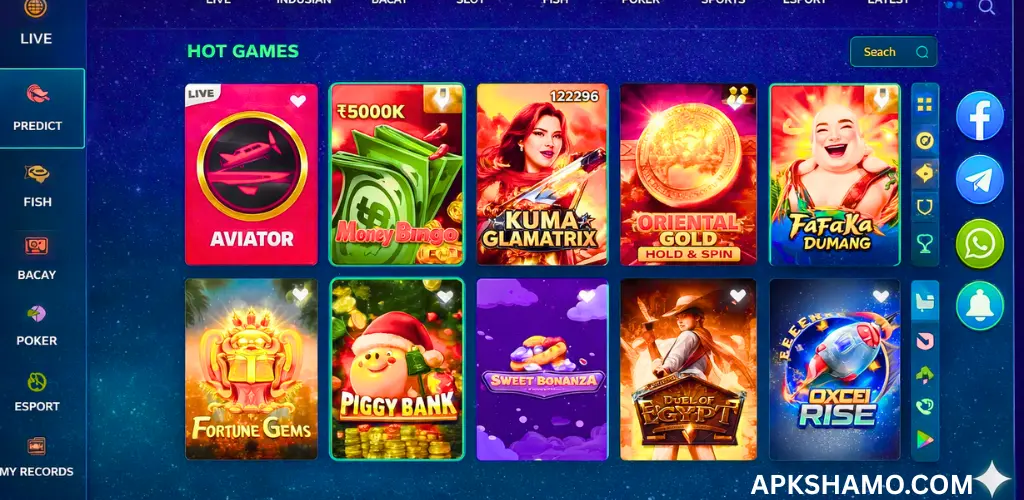Open the Poker sidebar menu item
1024x500 pixels.
[x=37, y=326]
